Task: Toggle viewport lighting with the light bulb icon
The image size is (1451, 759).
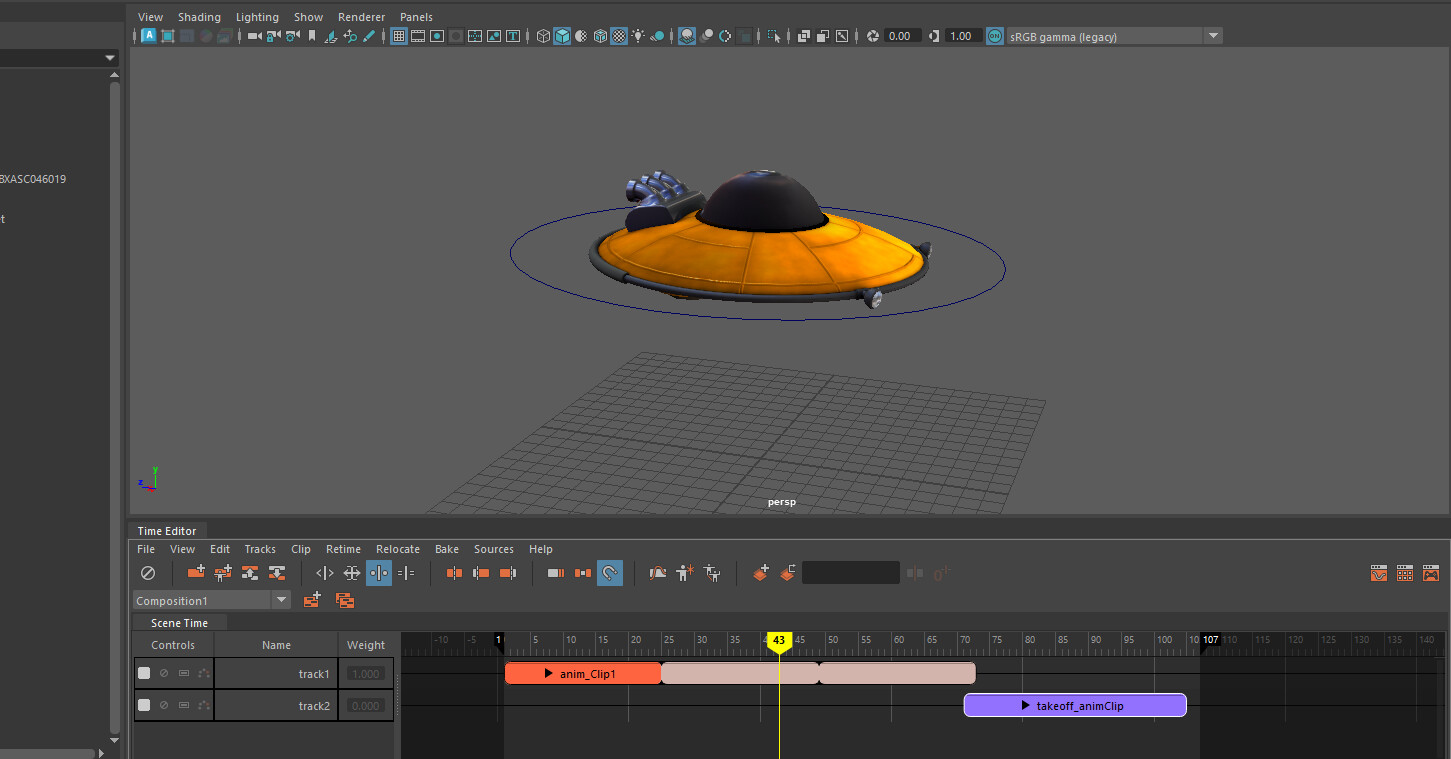Action: [638, 35]
